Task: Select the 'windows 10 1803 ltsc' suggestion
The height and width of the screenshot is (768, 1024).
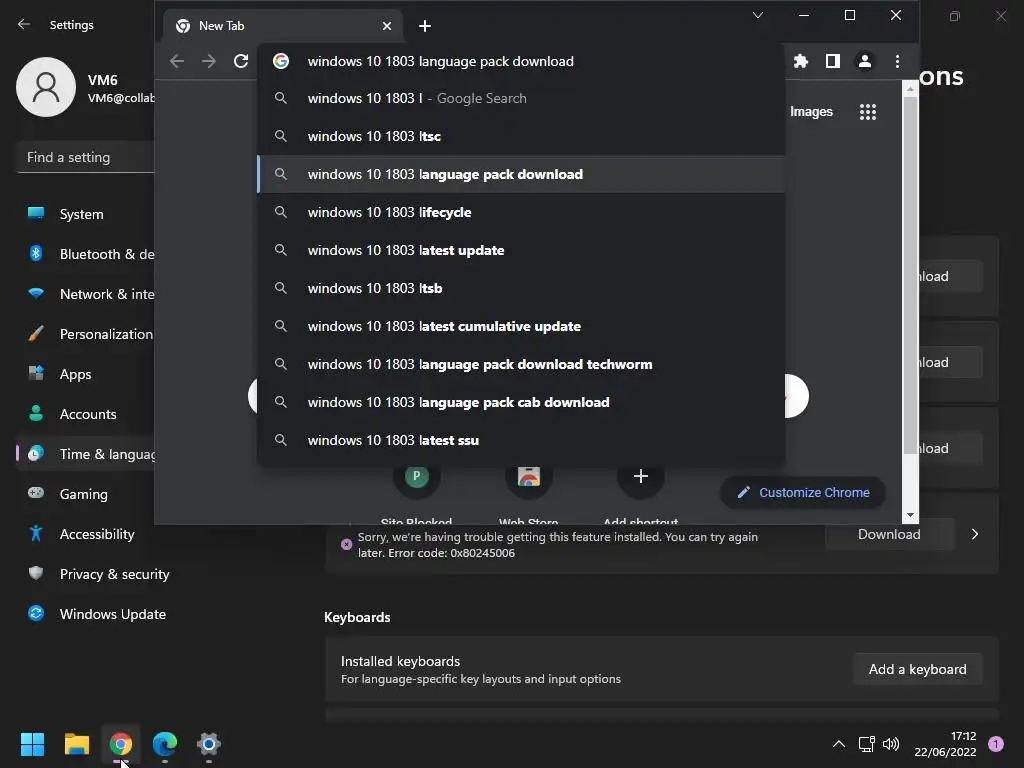Action: click(x=521, y=136)
